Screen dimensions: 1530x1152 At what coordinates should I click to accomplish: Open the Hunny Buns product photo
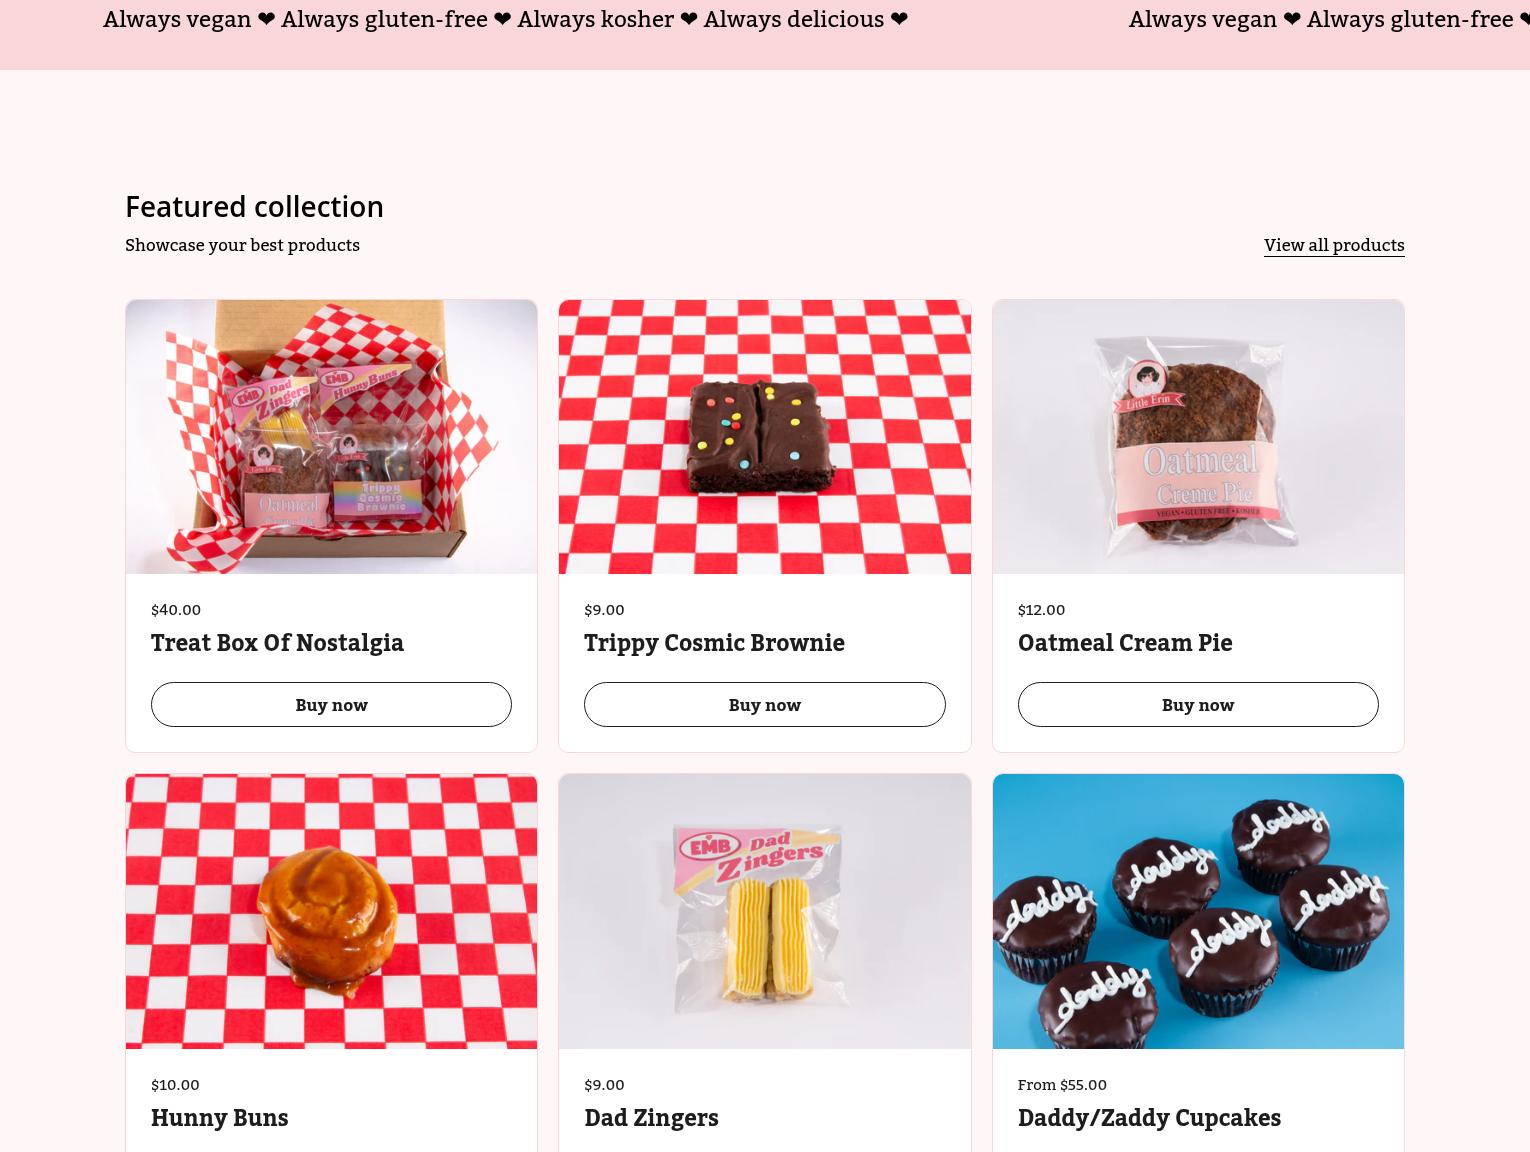coord(331,911)
